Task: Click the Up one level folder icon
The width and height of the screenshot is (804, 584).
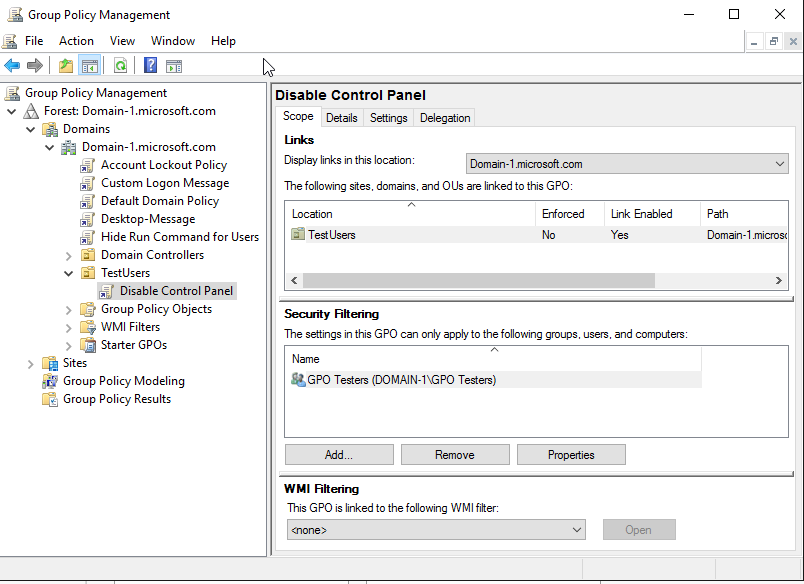Action: pyautogui.click(x=66, y=66)
